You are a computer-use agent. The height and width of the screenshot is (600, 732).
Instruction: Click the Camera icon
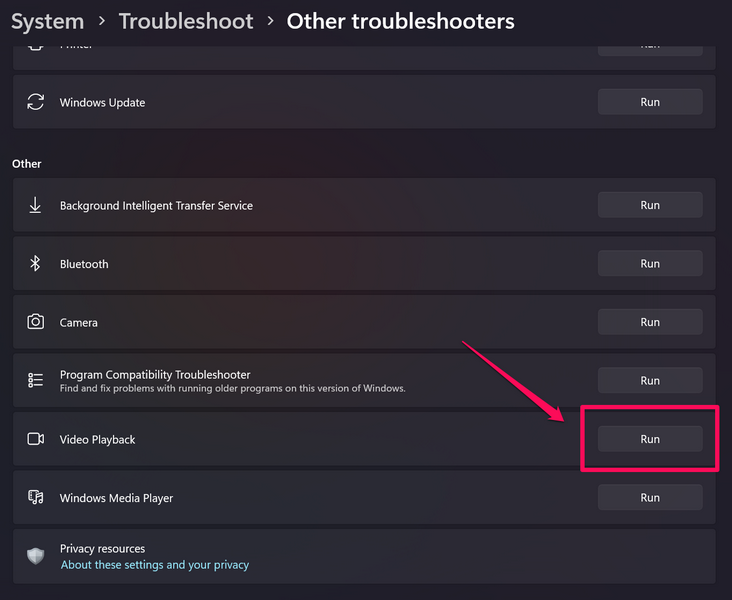pyautogui.click(x=36, y=322)
